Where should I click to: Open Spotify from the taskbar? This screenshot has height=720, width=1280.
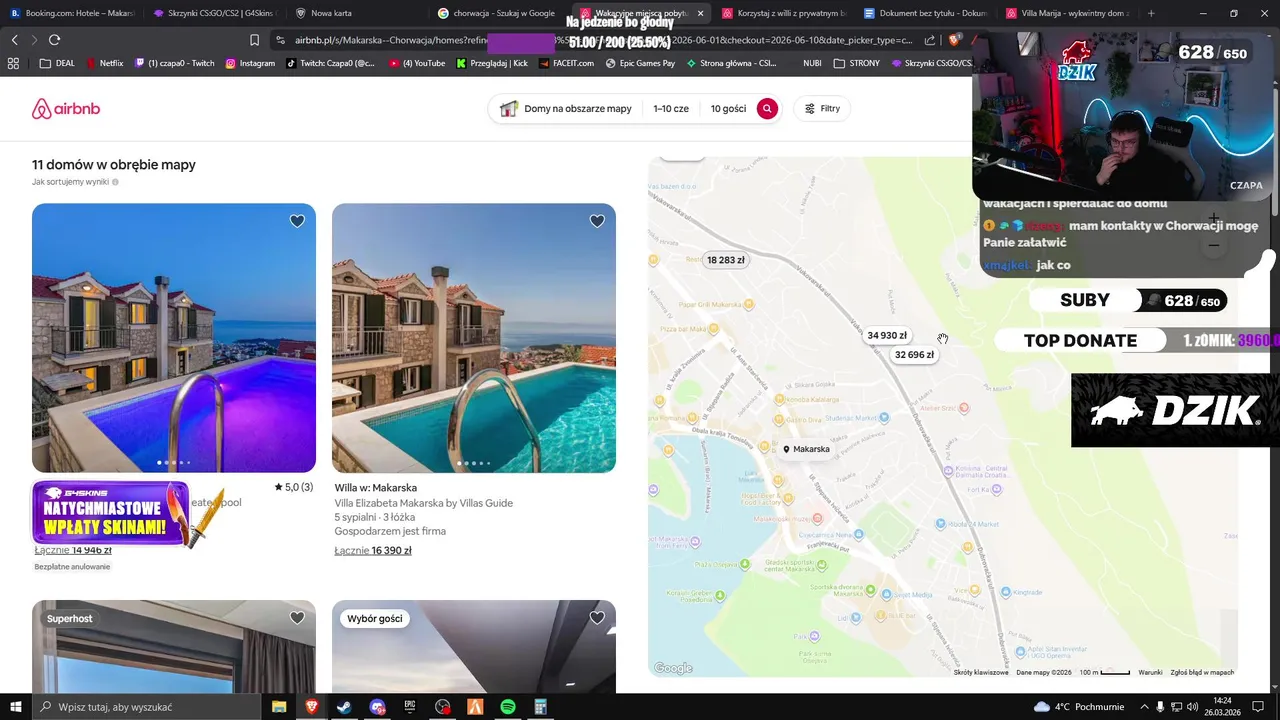pyautogui.click(x=508, y=707)
